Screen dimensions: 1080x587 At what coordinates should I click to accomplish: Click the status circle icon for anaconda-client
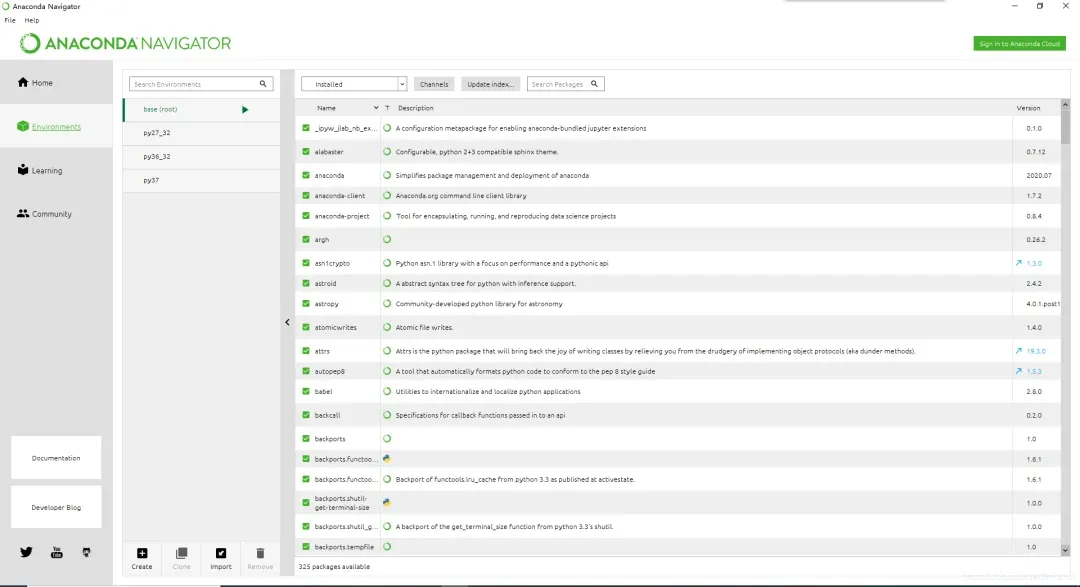[x=387, y=196]
